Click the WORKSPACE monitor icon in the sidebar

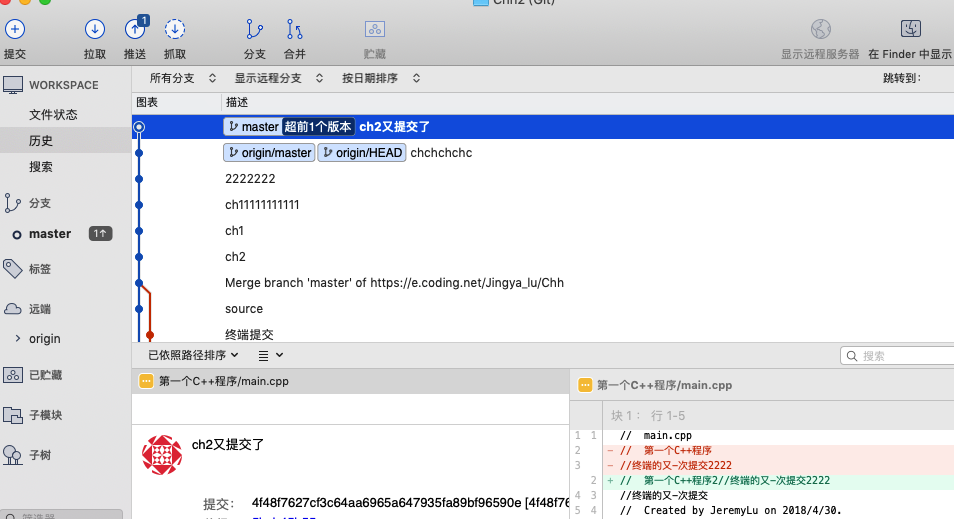(13, 85)
